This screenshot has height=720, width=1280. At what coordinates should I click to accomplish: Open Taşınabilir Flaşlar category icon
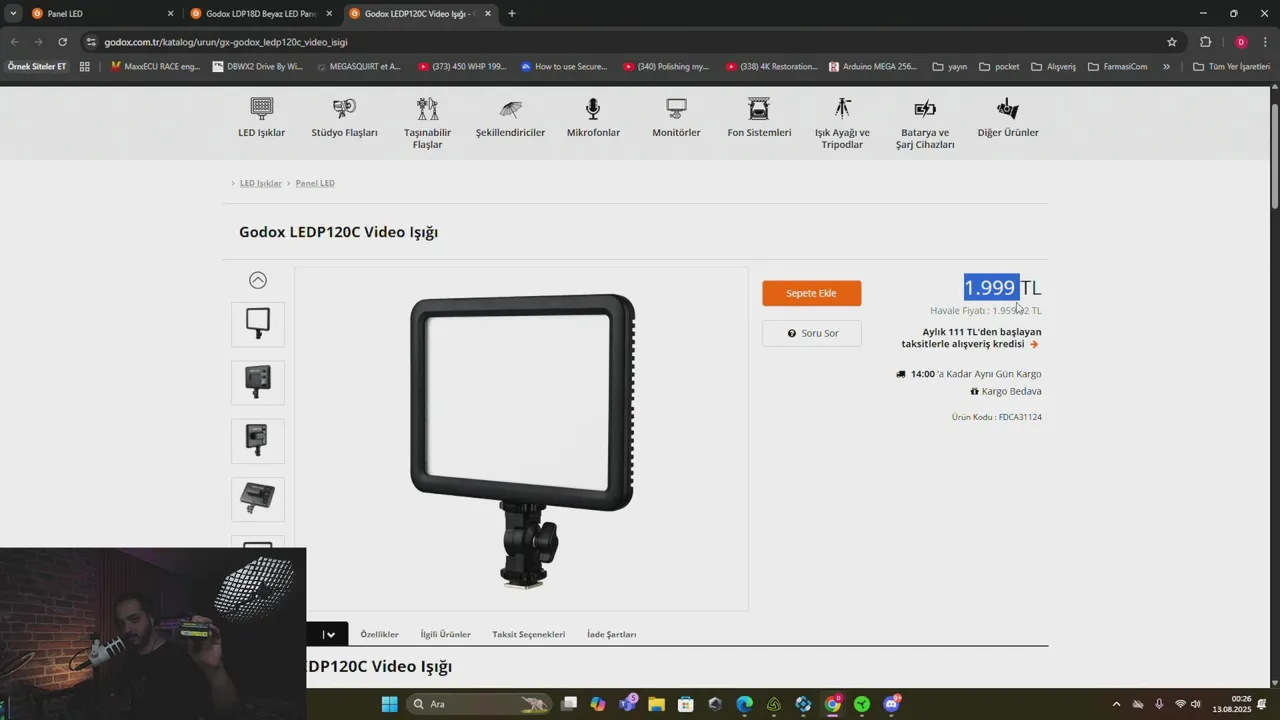[x=427, y=108]
